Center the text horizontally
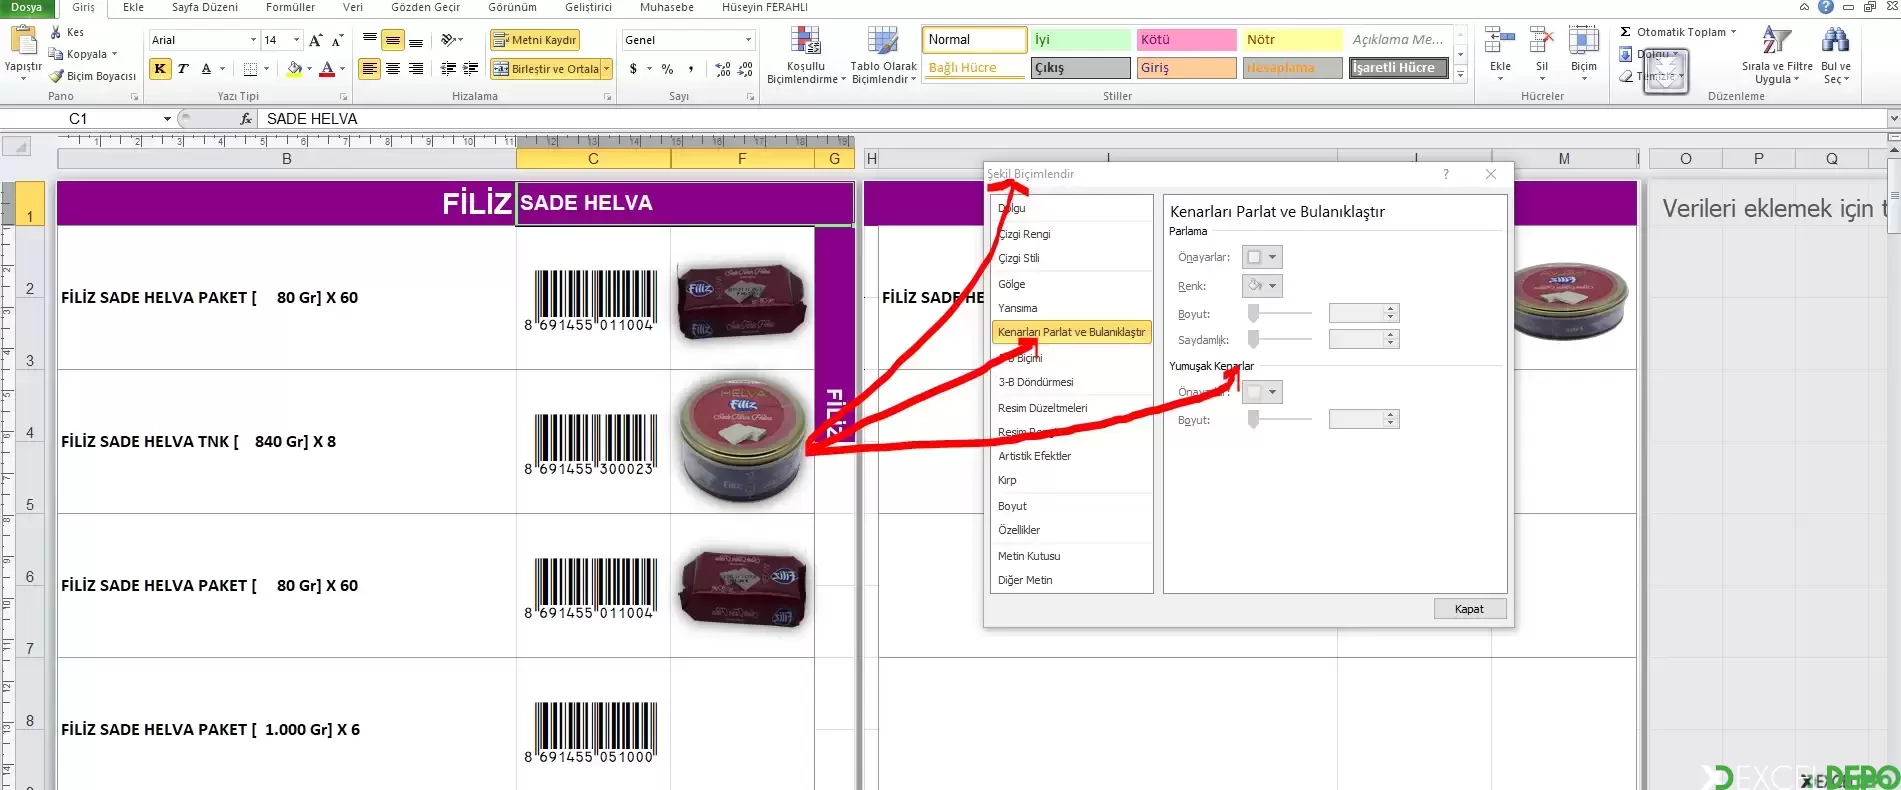The width and height of the screenshot is (1901, 790). (393, 69)
